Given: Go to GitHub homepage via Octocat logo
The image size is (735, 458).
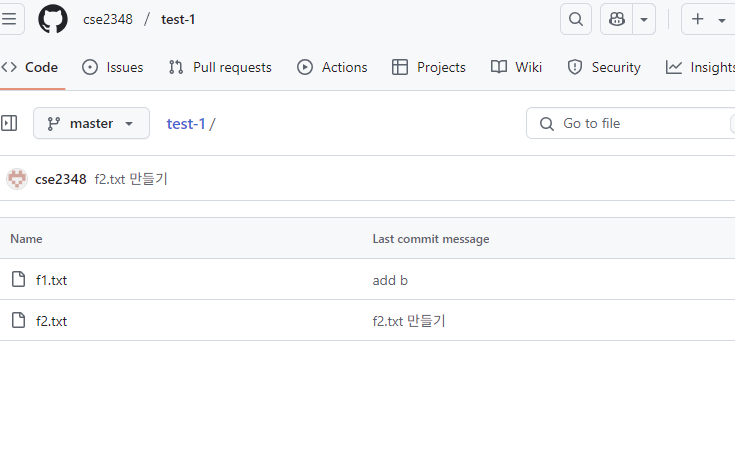Looking at the screenshot, I should pyautogui.click(x=52, y=19).
